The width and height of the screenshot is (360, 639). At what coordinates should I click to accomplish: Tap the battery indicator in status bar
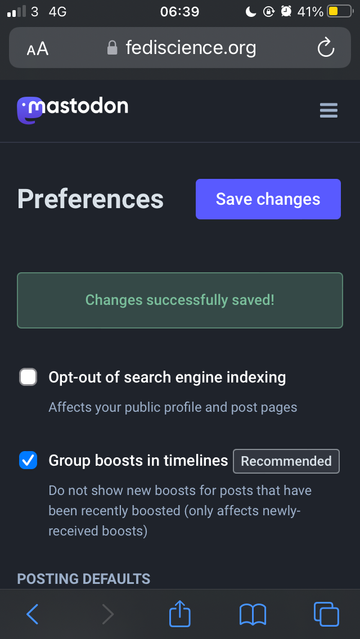coord(340,11)
